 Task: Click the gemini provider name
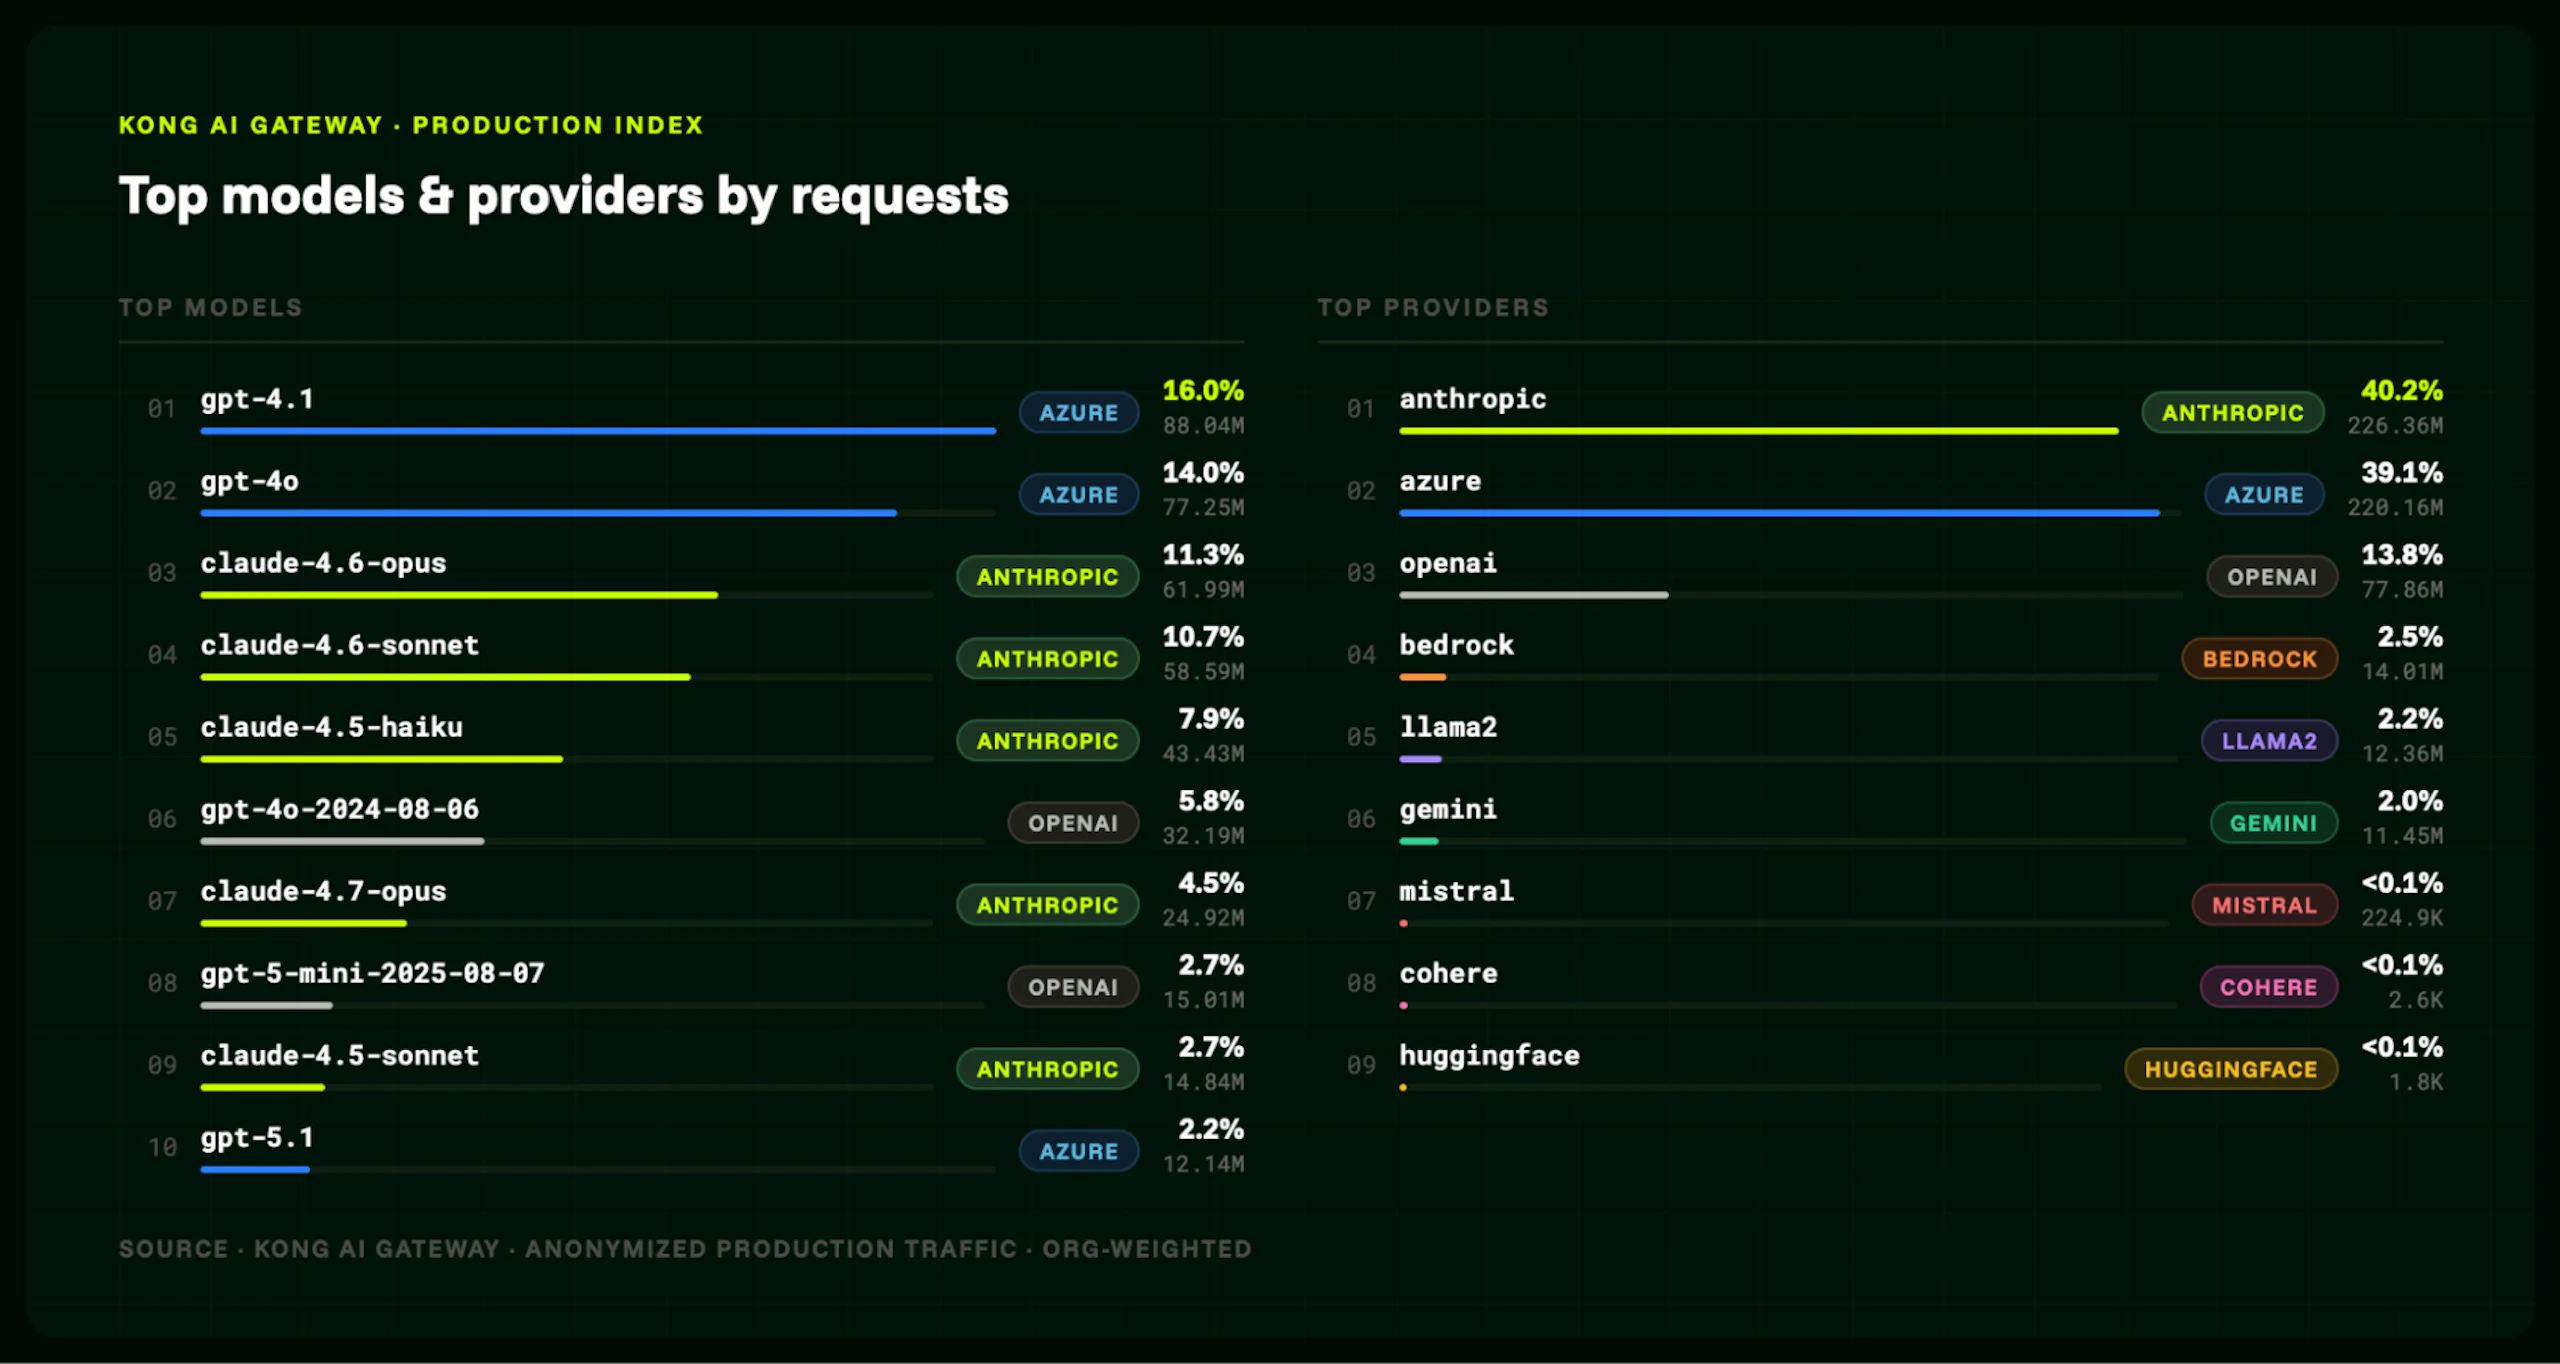tap(1448, 809)
